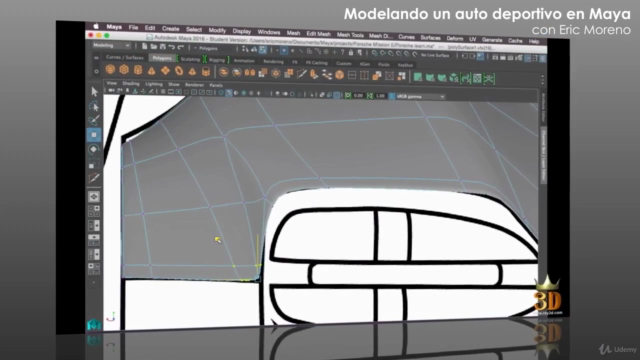Select the Lasso selection tool
Image resolution: width=640 pixels, height=360 pixels.
[95, 106]
